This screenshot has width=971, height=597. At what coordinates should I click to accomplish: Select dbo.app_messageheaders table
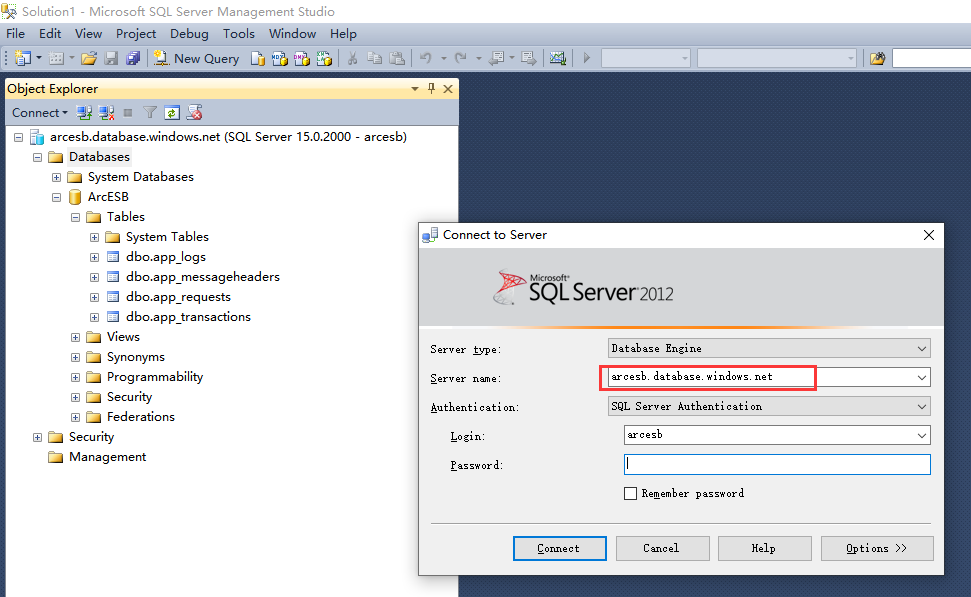(x=203, y=277)
